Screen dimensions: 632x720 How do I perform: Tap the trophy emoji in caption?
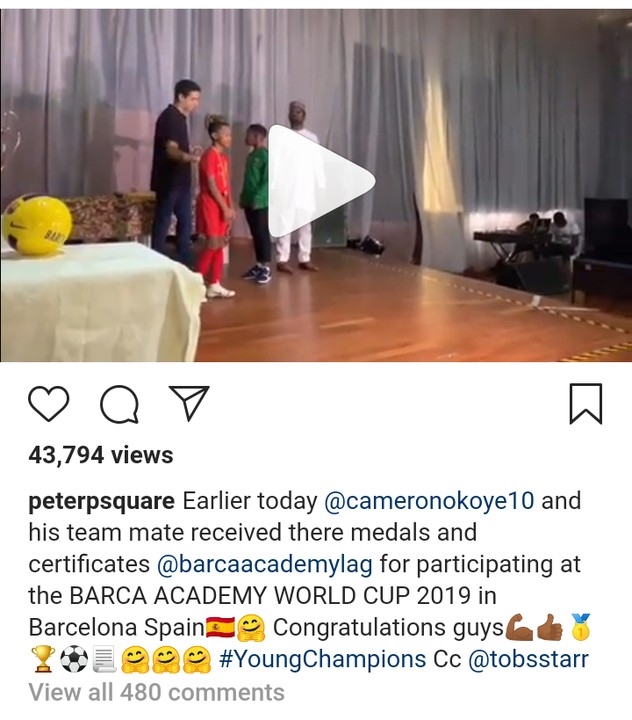tap(44, 659)
